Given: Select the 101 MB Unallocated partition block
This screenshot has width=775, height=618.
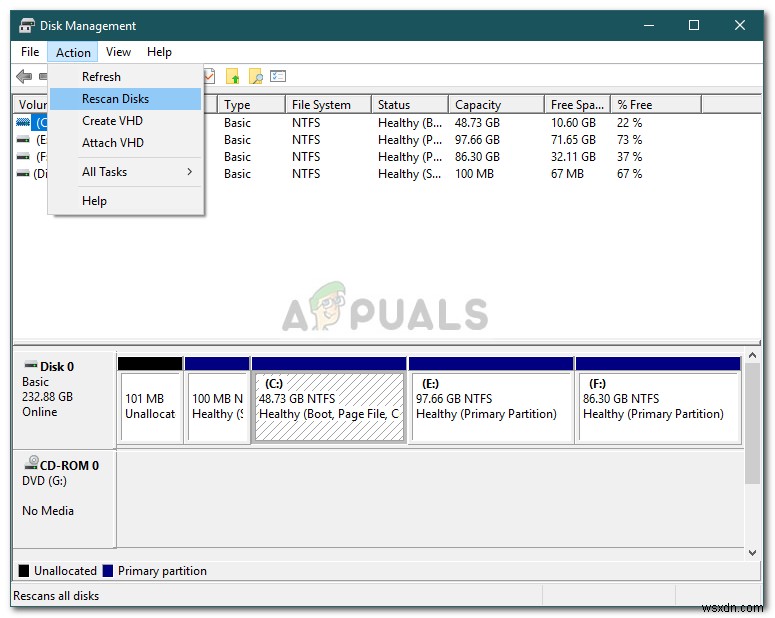Looking at the screenshot, I should coord(150,399).
